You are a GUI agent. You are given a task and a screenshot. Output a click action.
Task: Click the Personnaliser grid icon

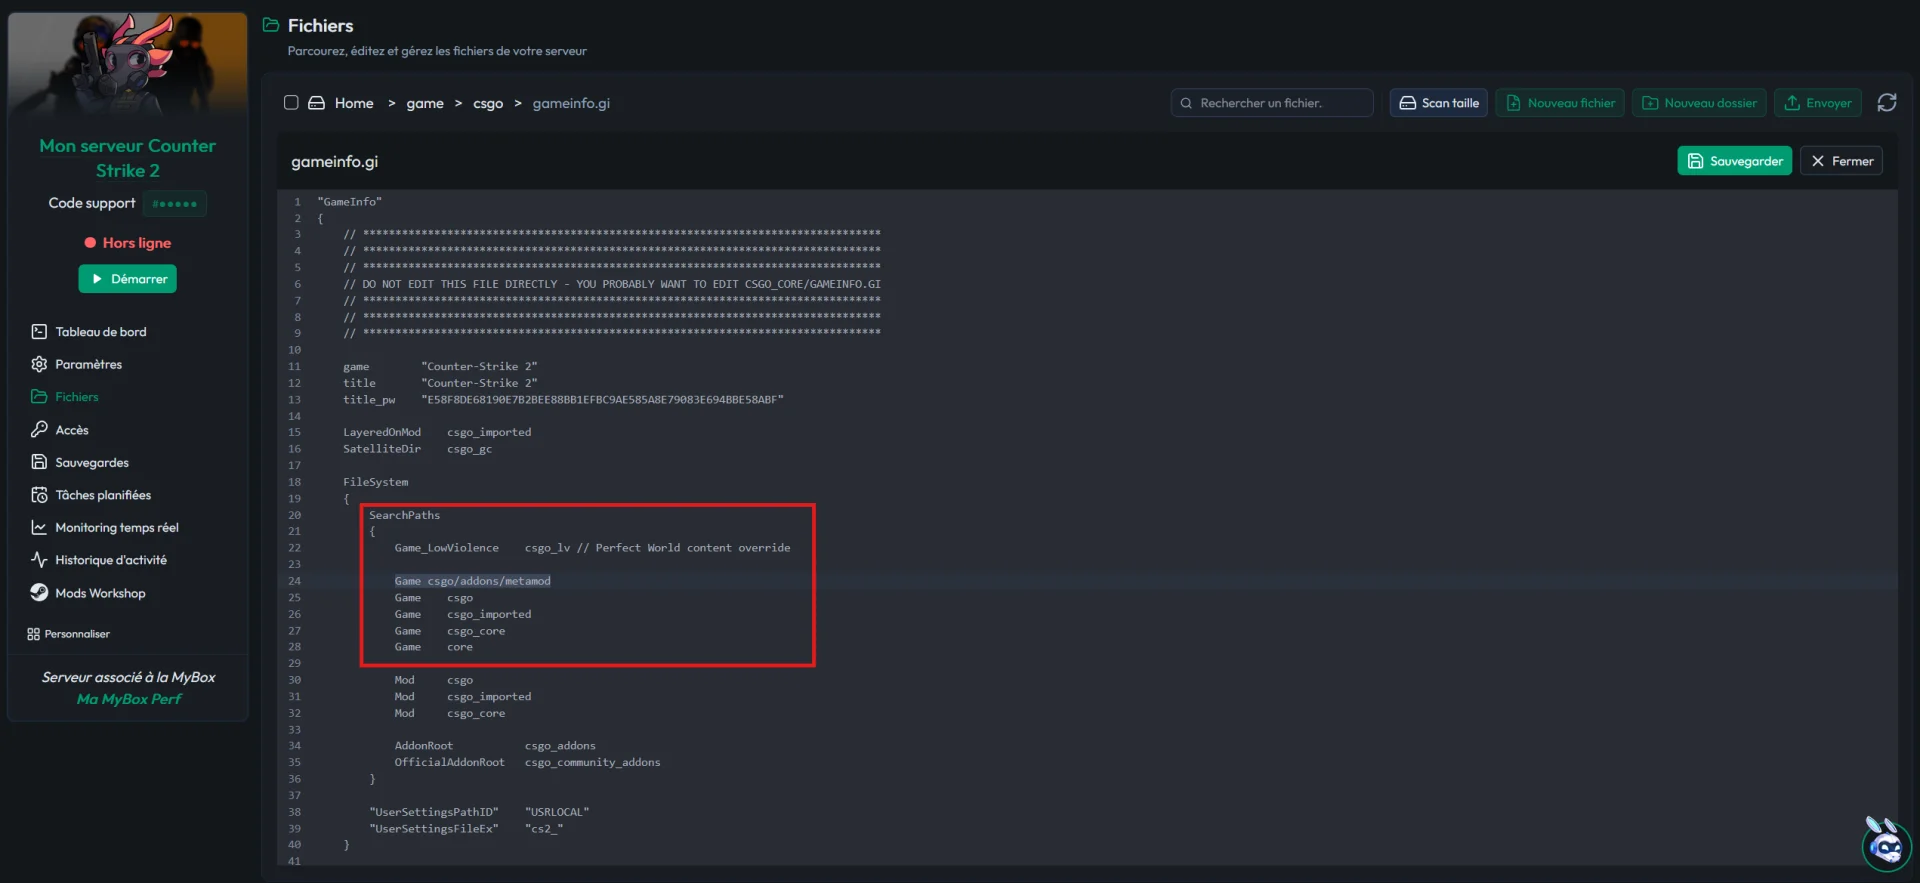coord(33,634)
